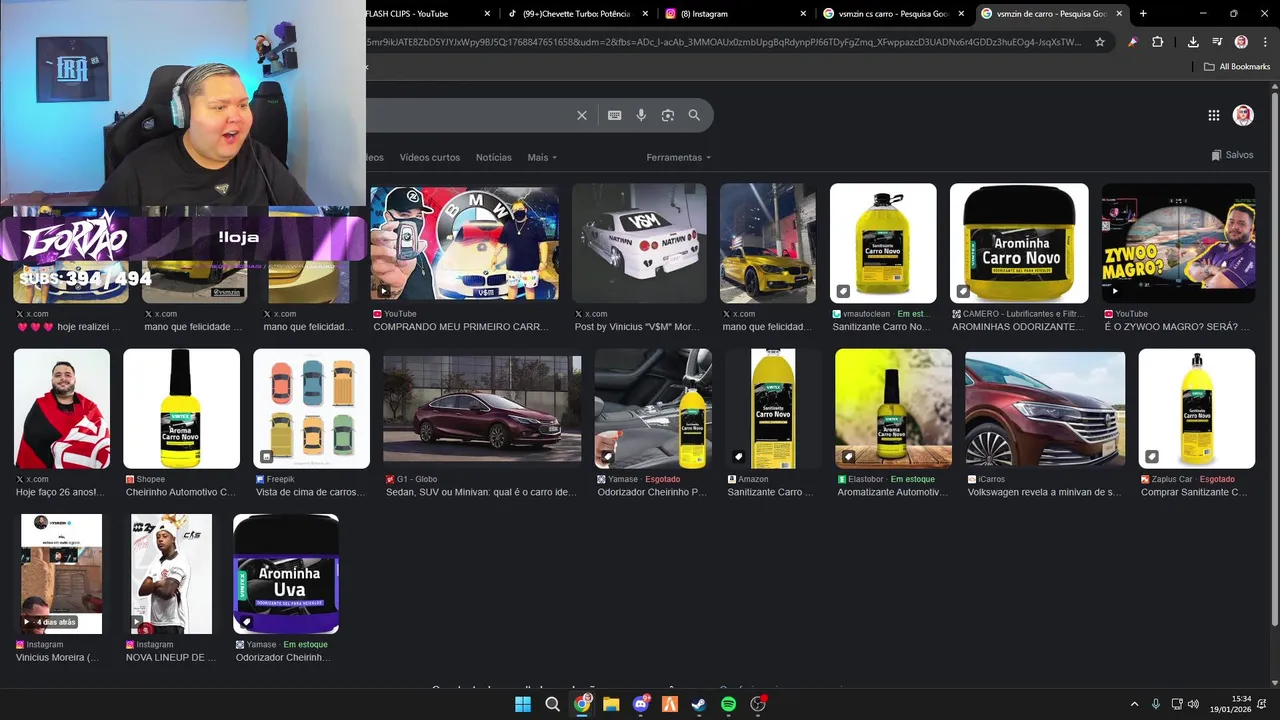Click the Arominha Carro Novo gel thumbnail
This screenshot has width=1280, height=720.
click(1019, 243)
